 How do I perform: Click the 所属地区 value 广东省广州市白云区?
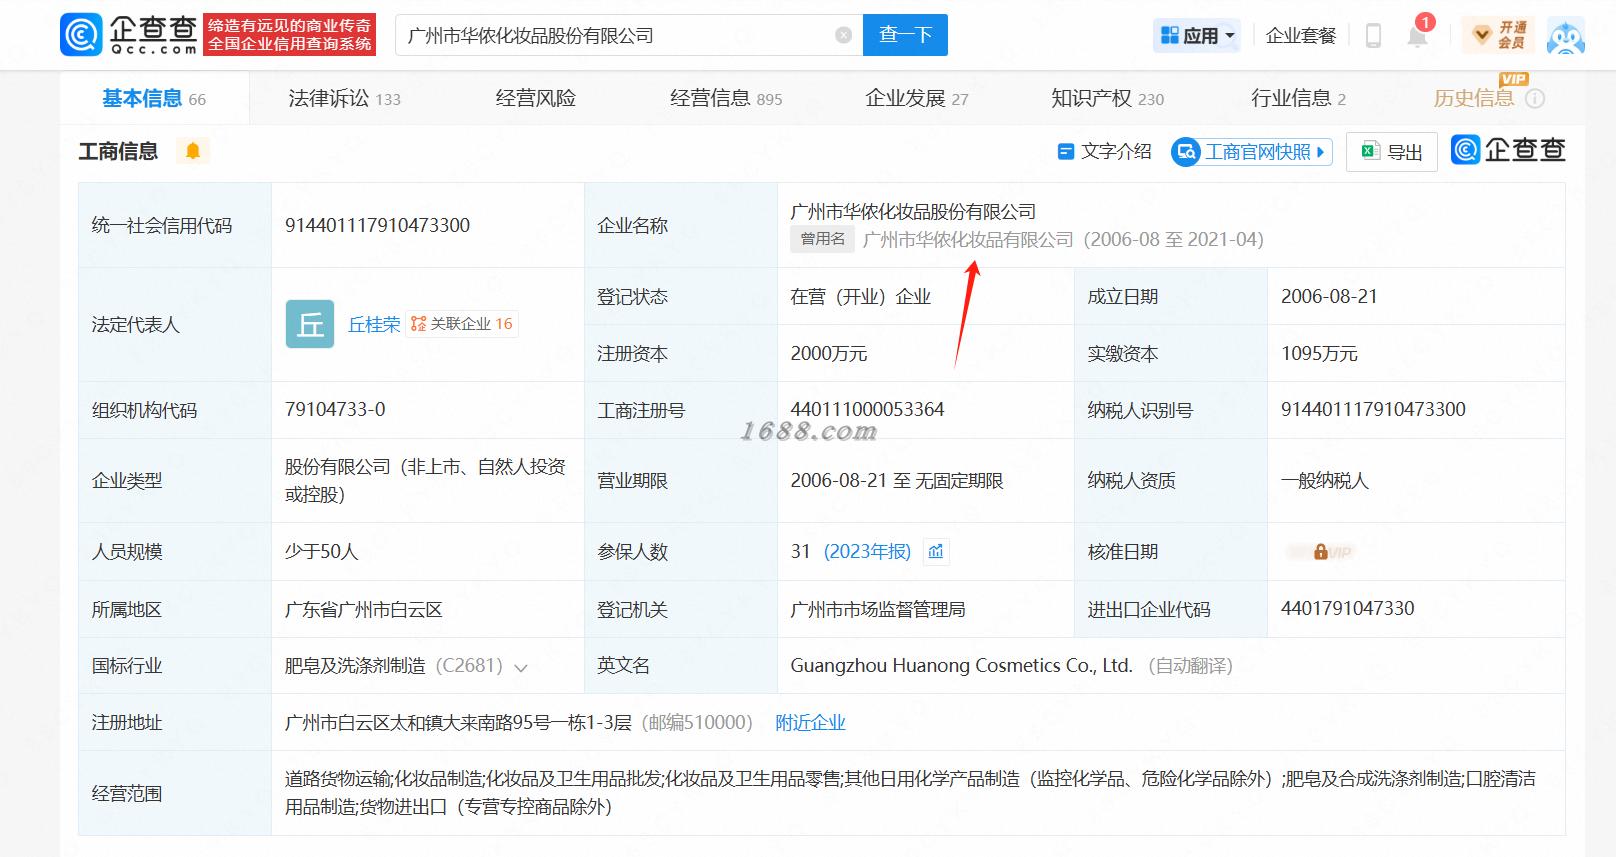pyautogui.click(x=363, y=609)
